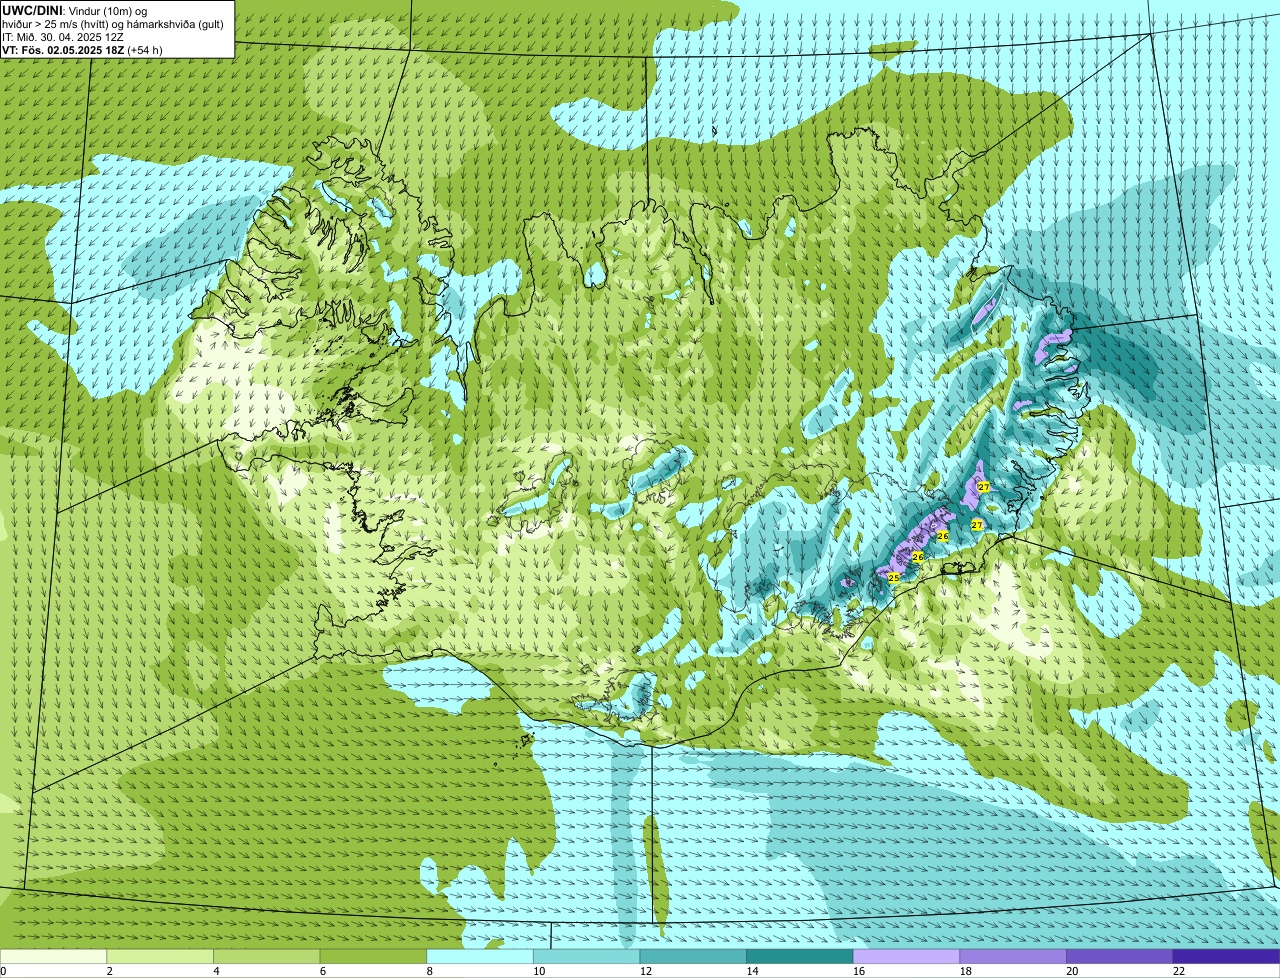Select the 8–10 m/s light cyan legend swatch
1280x978 pixels.
click(x=480, y=956)
